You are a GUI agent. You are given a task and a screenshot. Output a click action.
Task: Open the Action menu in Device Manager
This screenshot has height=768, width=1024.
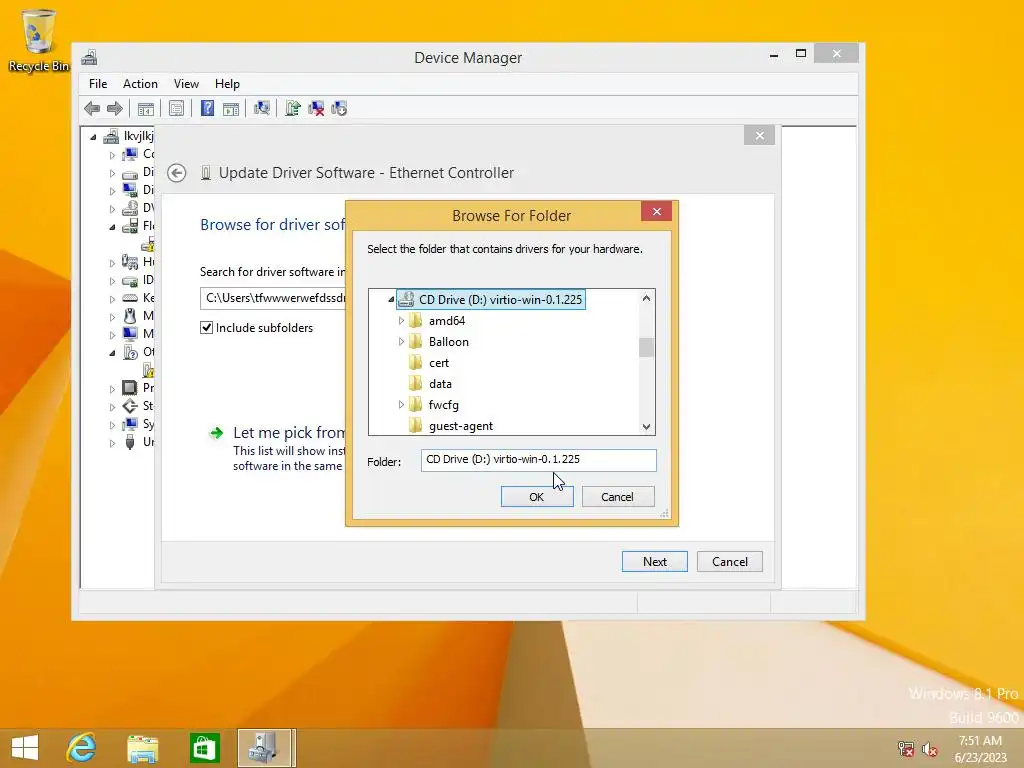coord(140,84)
